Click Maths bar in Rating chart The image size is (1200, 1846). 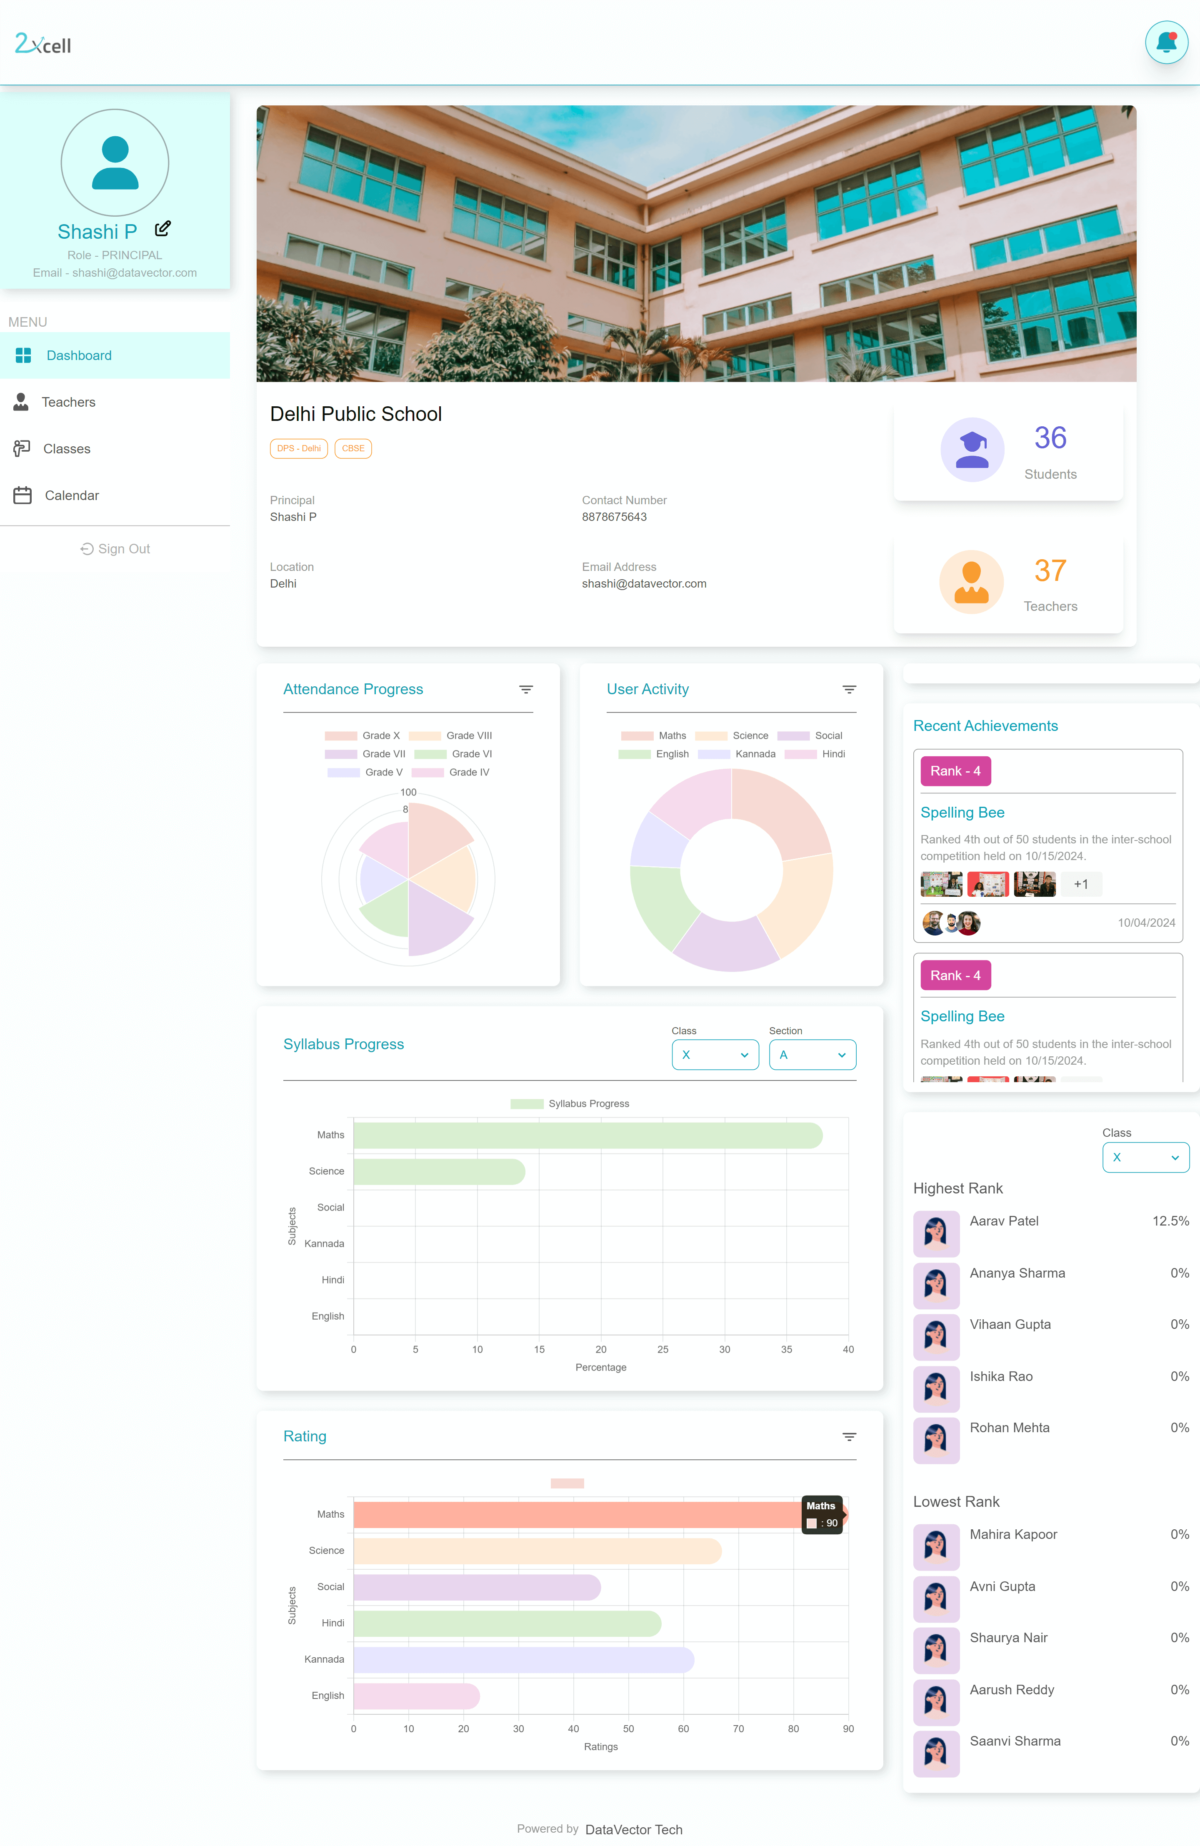600,1514
